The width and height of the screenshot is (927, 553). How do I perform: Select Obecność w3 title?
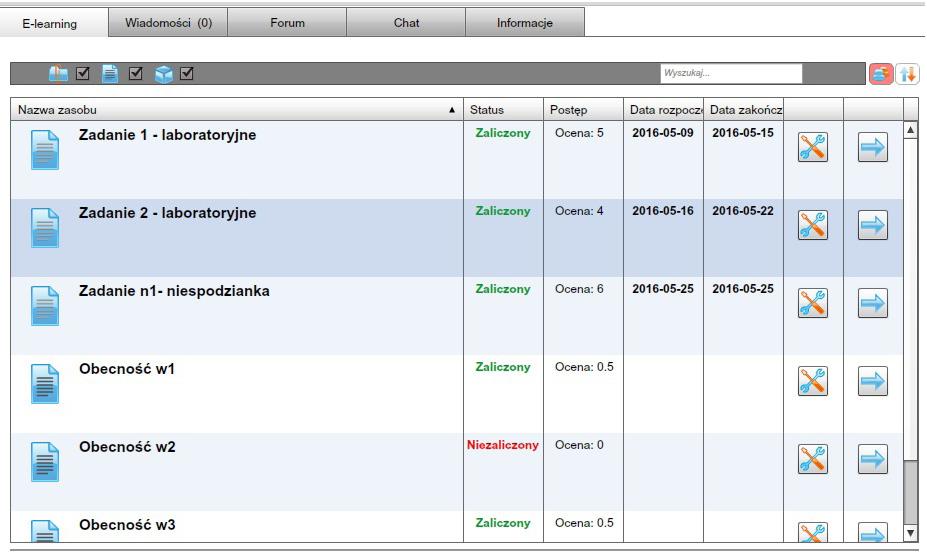[x=127, y=525]
